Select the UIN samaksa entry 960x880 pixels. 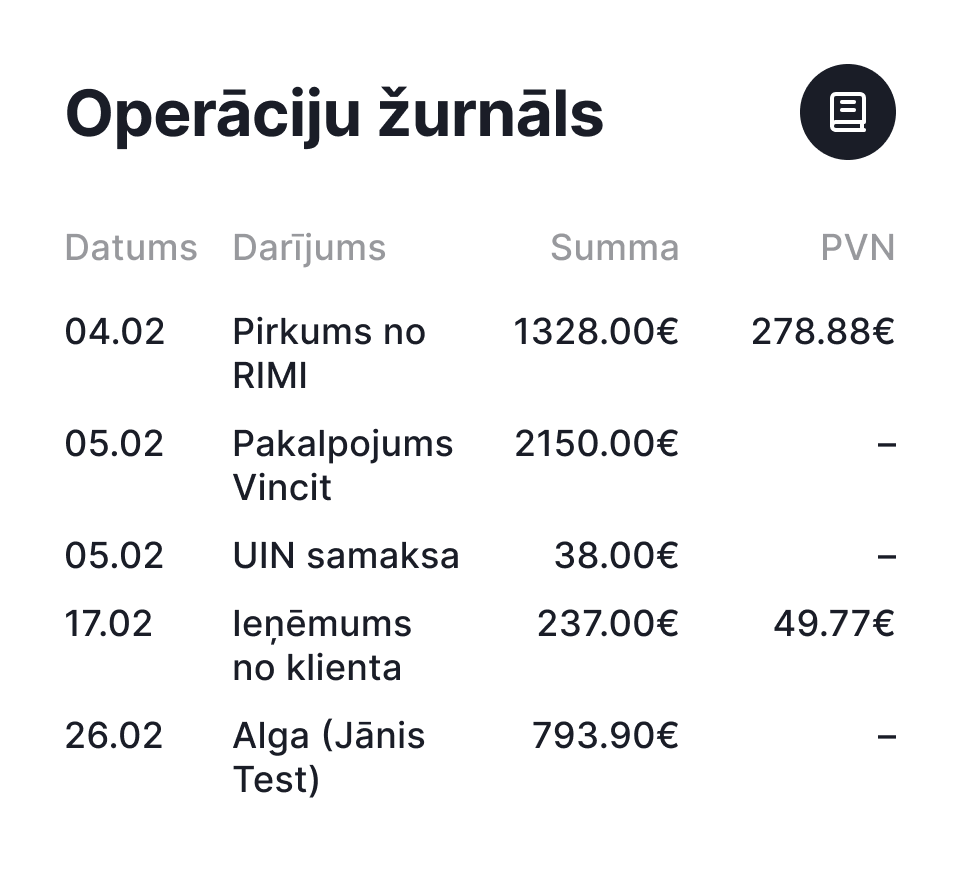[345, 555]
